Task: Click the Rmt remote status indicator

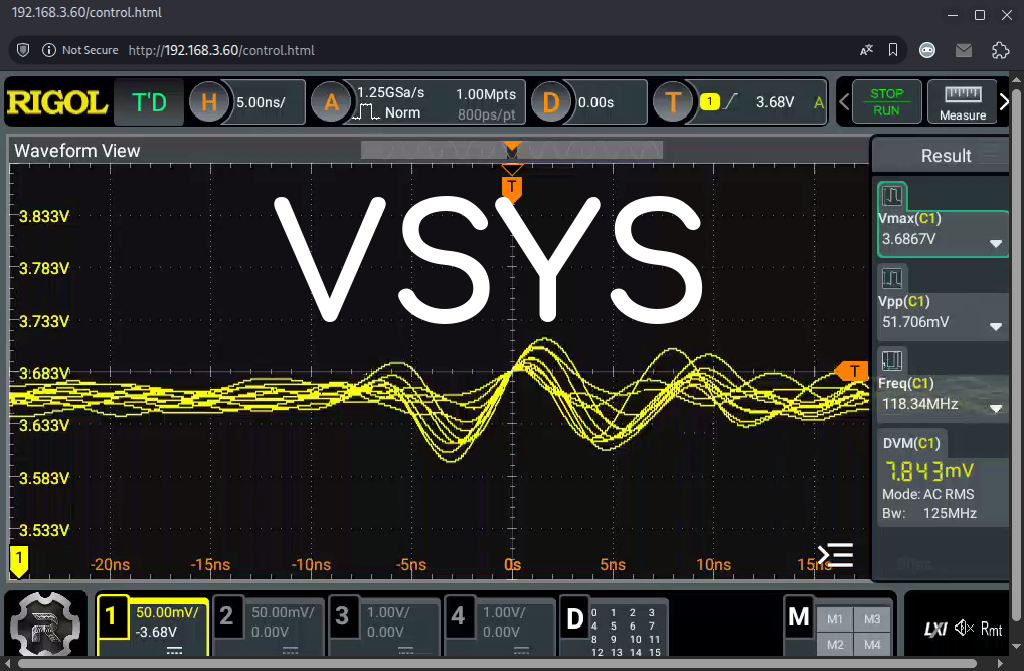Action: click(991, 629)
